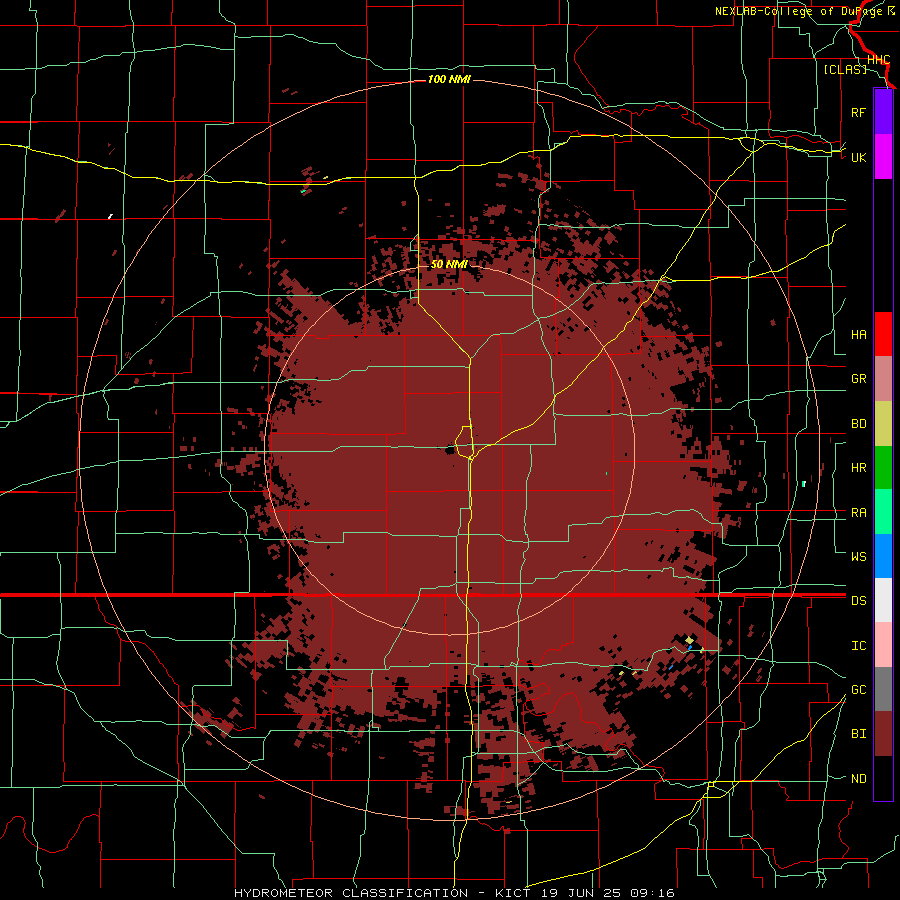Select the GC gray legend swatch
Screen dimensions: 900x900
click(883, 689)
